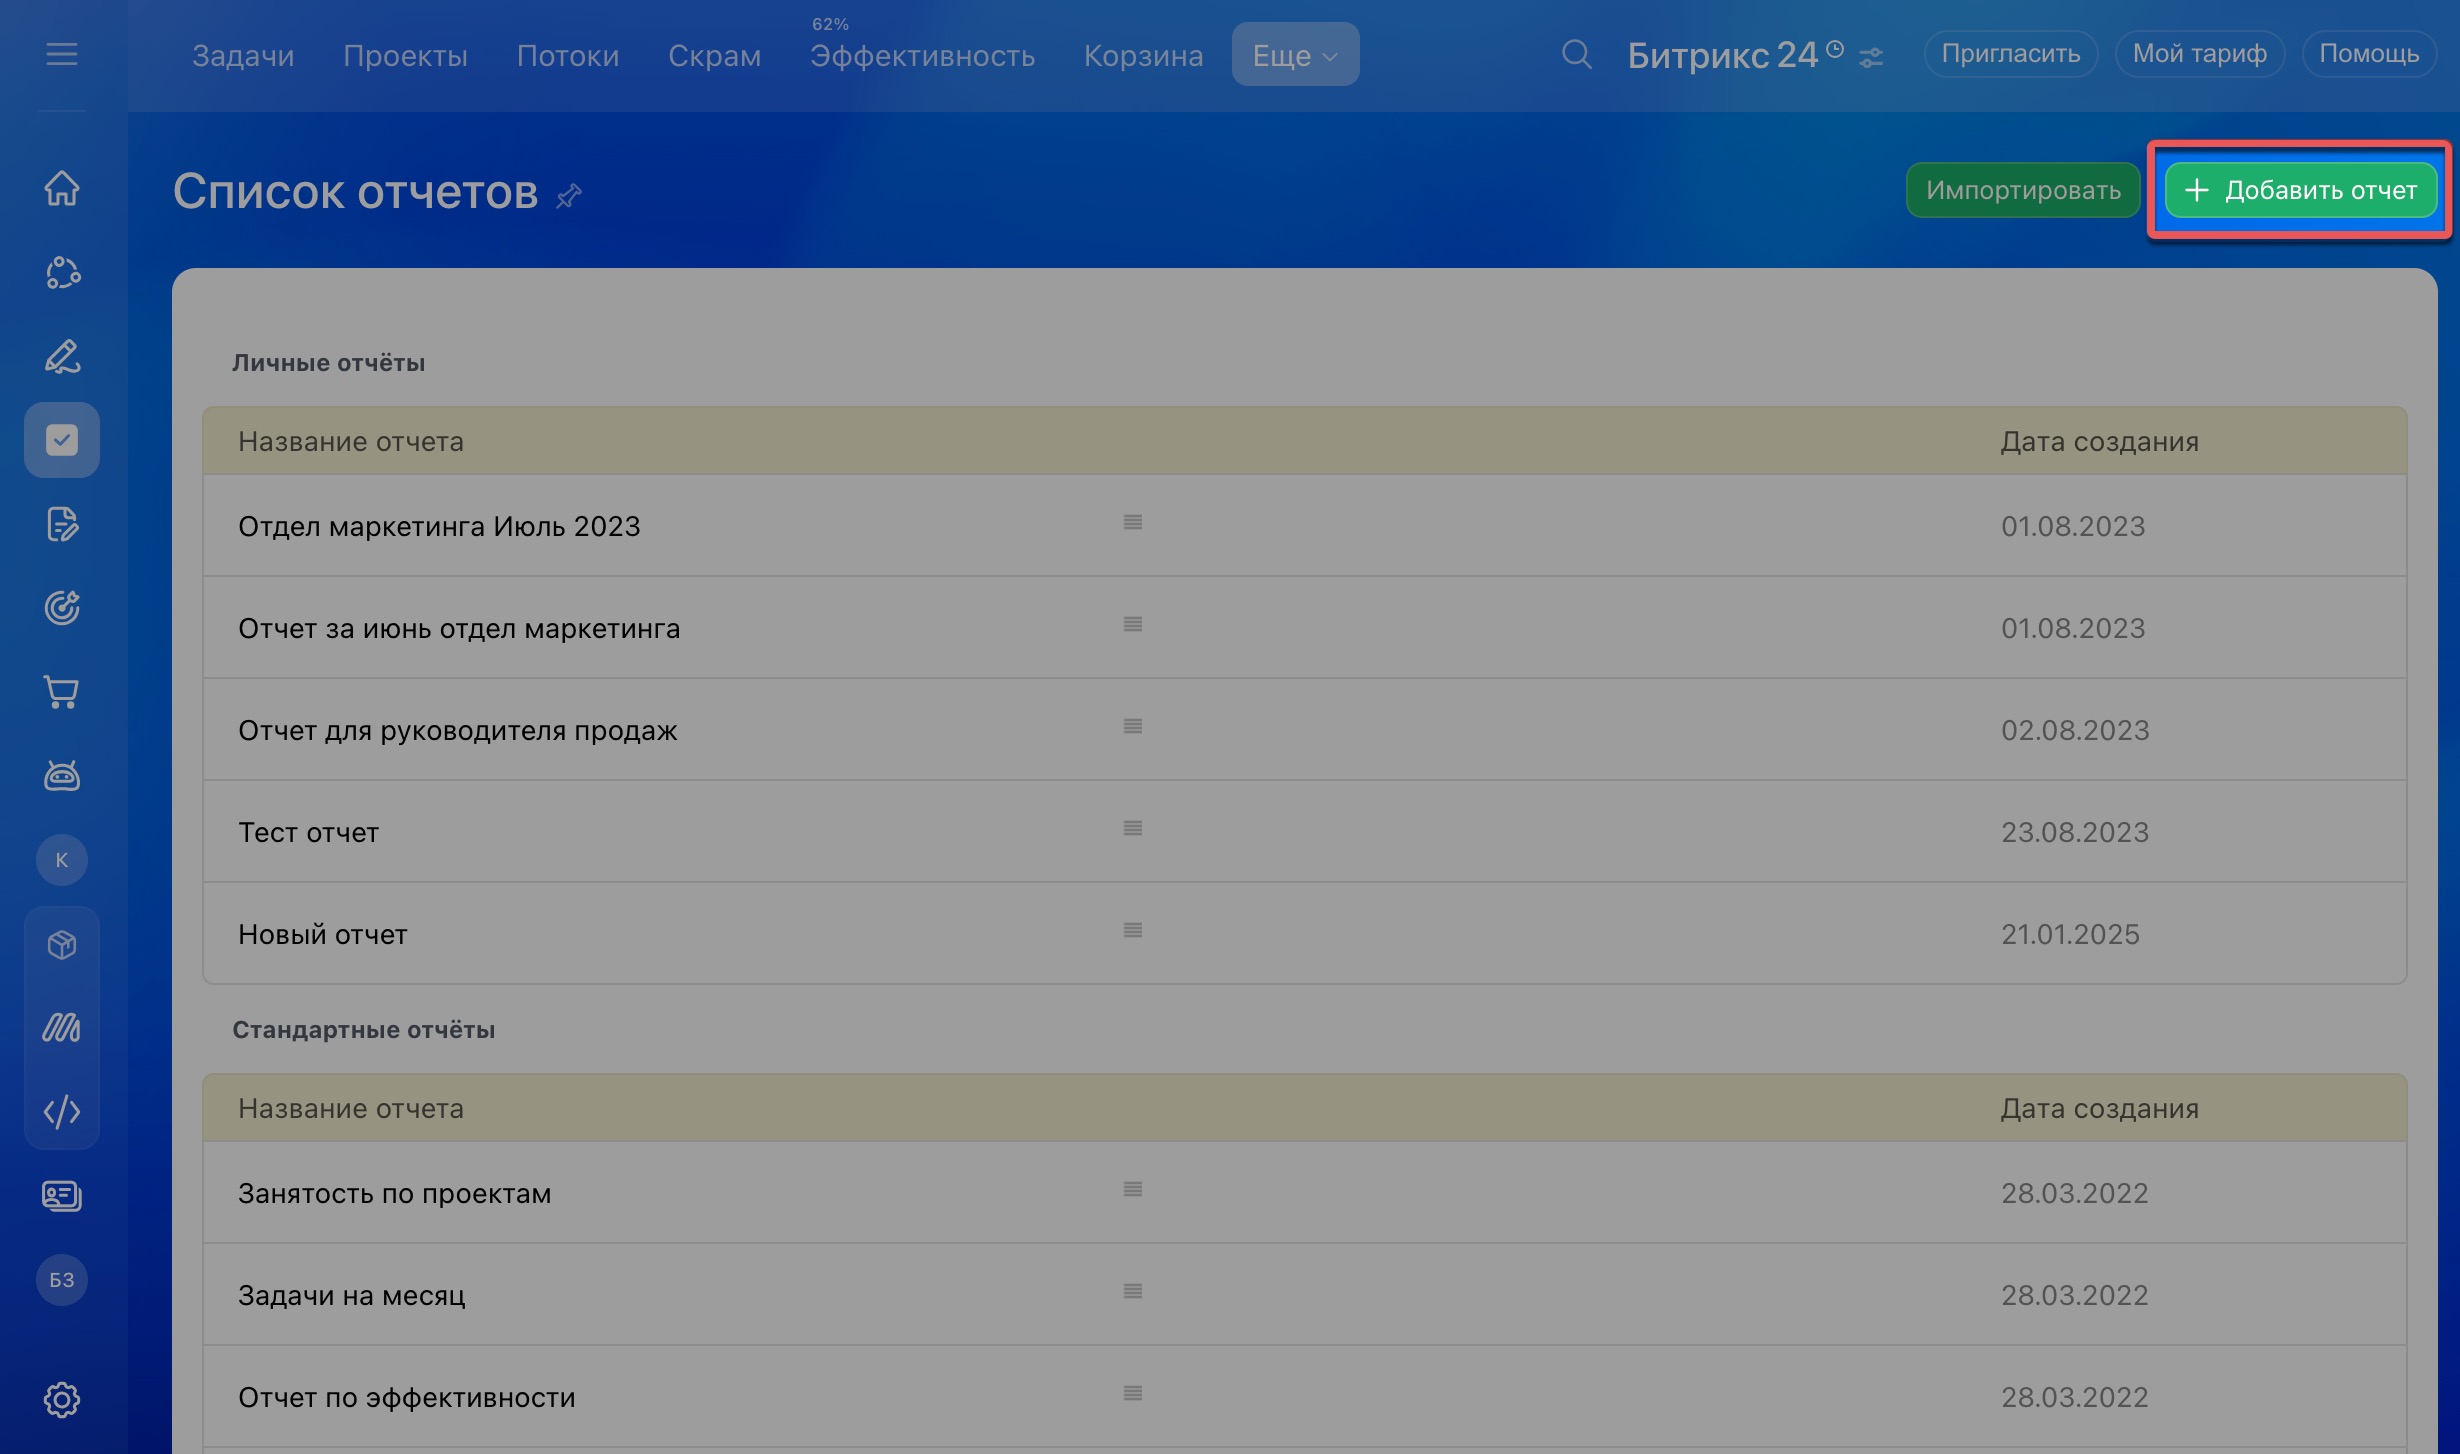Open the Эффективность tab

[x=922, y=55]
